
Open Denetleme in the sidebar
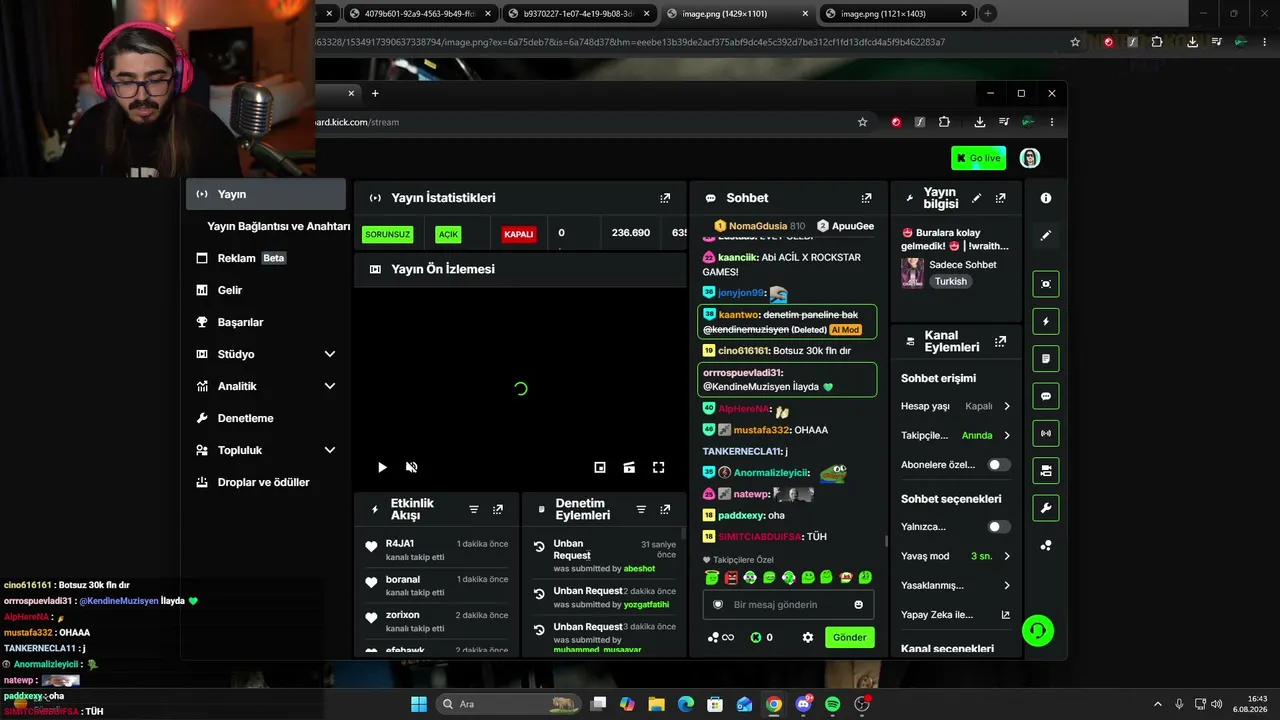[266, 418]
